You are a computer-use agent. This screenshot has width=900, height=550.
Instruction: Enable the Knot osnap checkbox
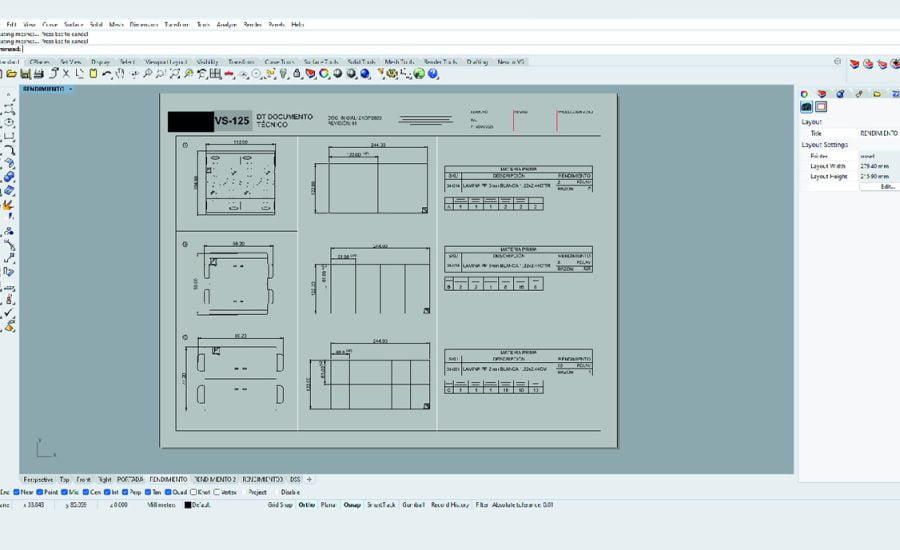[195, 492]
